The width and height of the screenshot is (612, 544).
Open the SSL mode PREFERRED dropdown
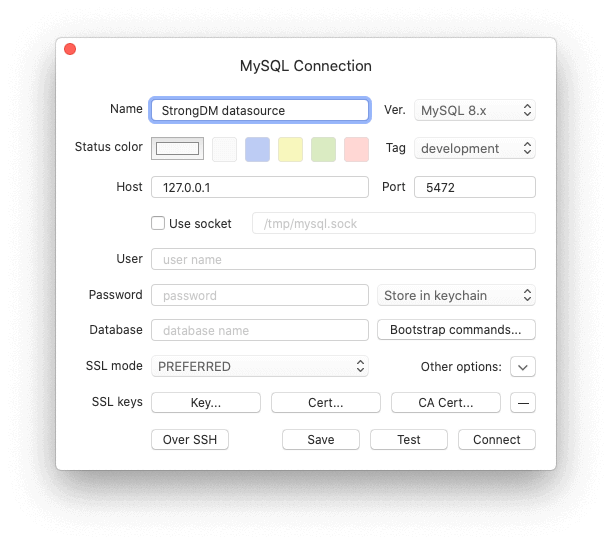(x=260, y=366)
